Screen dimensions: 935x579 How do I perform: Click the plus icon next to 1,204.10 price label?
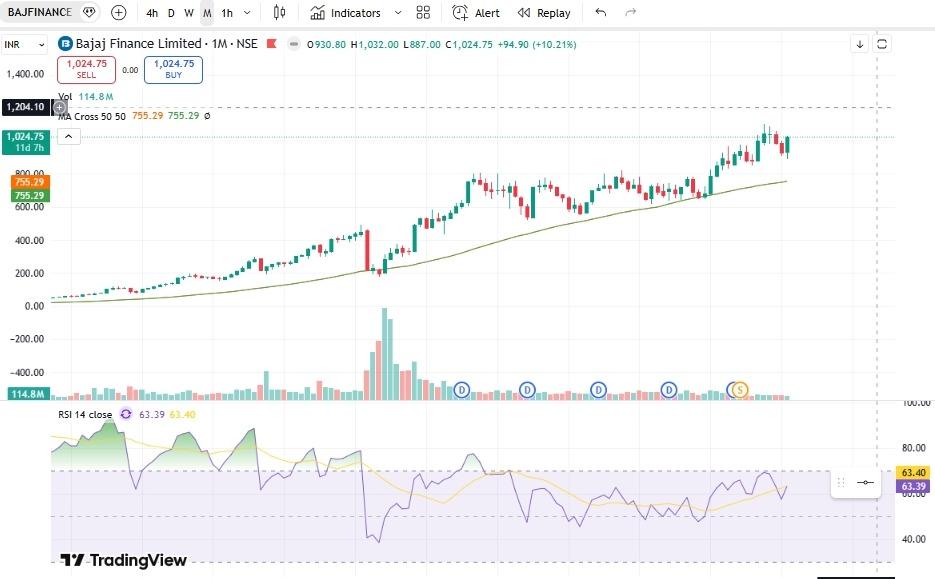(60, 107)
